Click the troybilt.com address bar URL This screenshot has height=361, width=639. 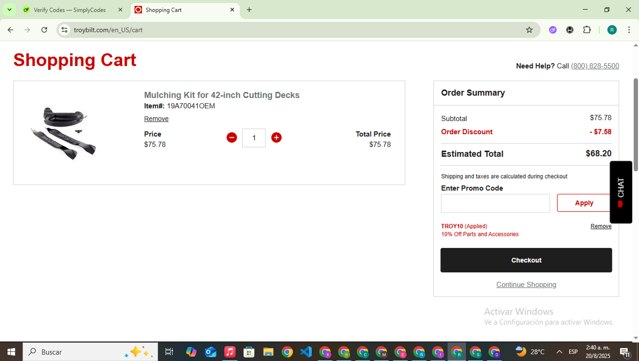coord(108,30)
